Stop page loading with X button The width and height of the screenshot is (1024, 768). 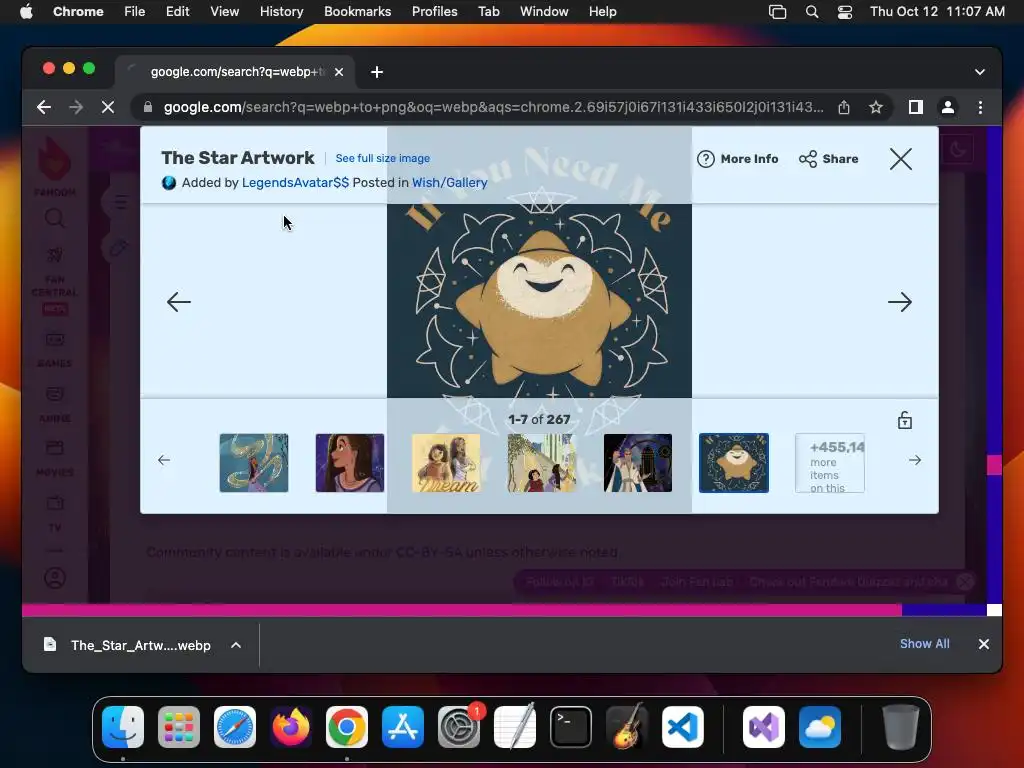coord(108,107)
